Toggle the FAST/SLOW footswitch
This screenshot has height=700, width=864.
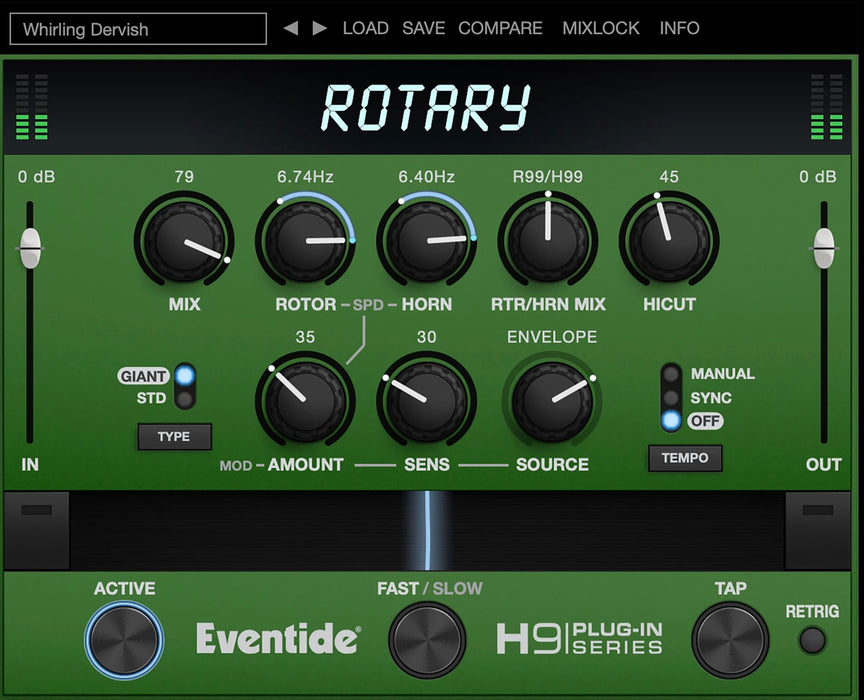click(x=427, y=640)
